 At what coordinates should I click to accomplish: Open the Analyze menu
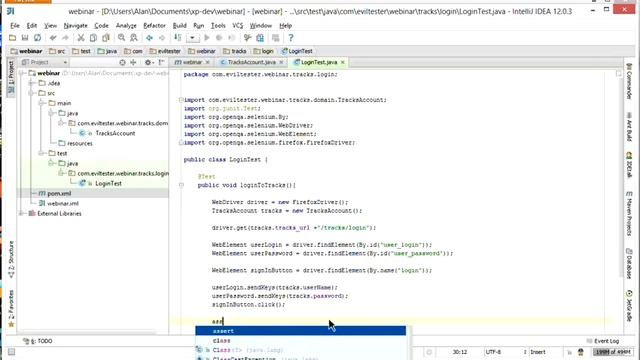pos(126,25)
